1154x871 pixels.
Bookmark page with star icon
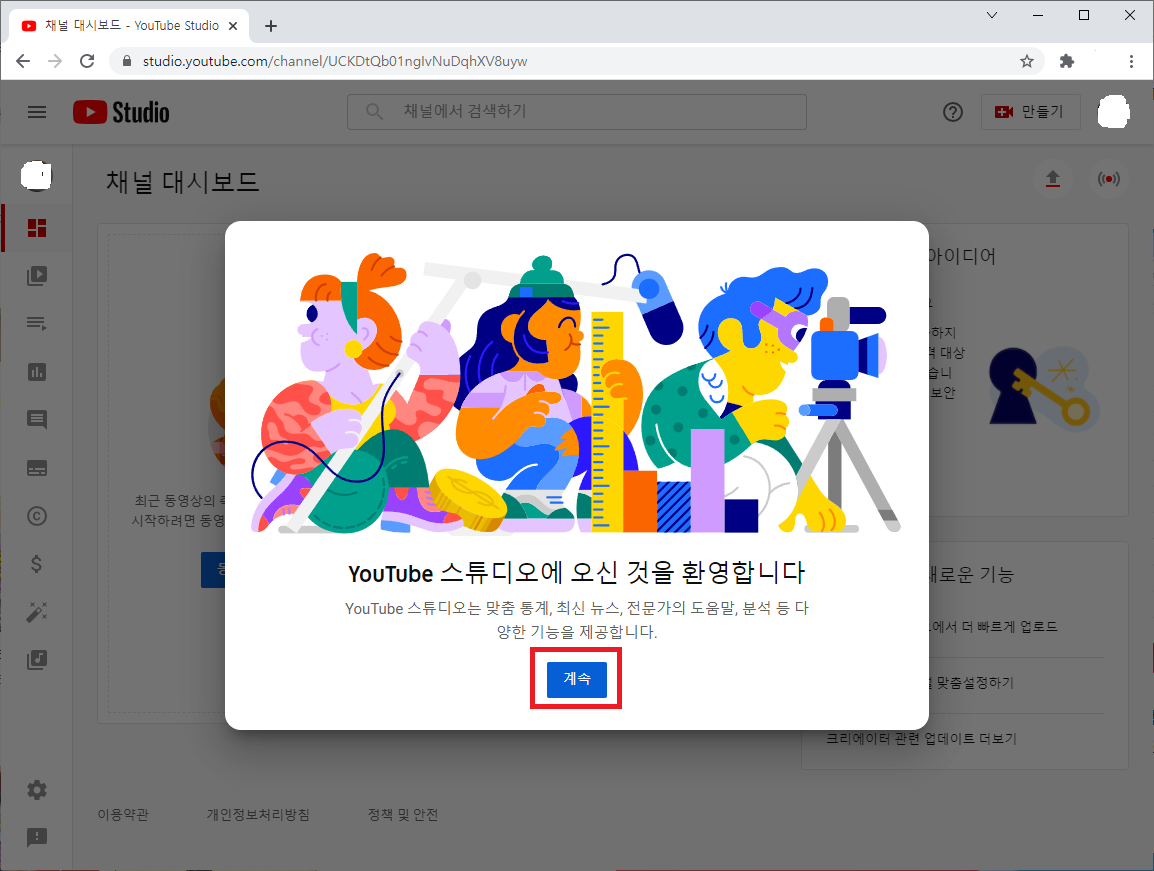(x=1027, y=61)
